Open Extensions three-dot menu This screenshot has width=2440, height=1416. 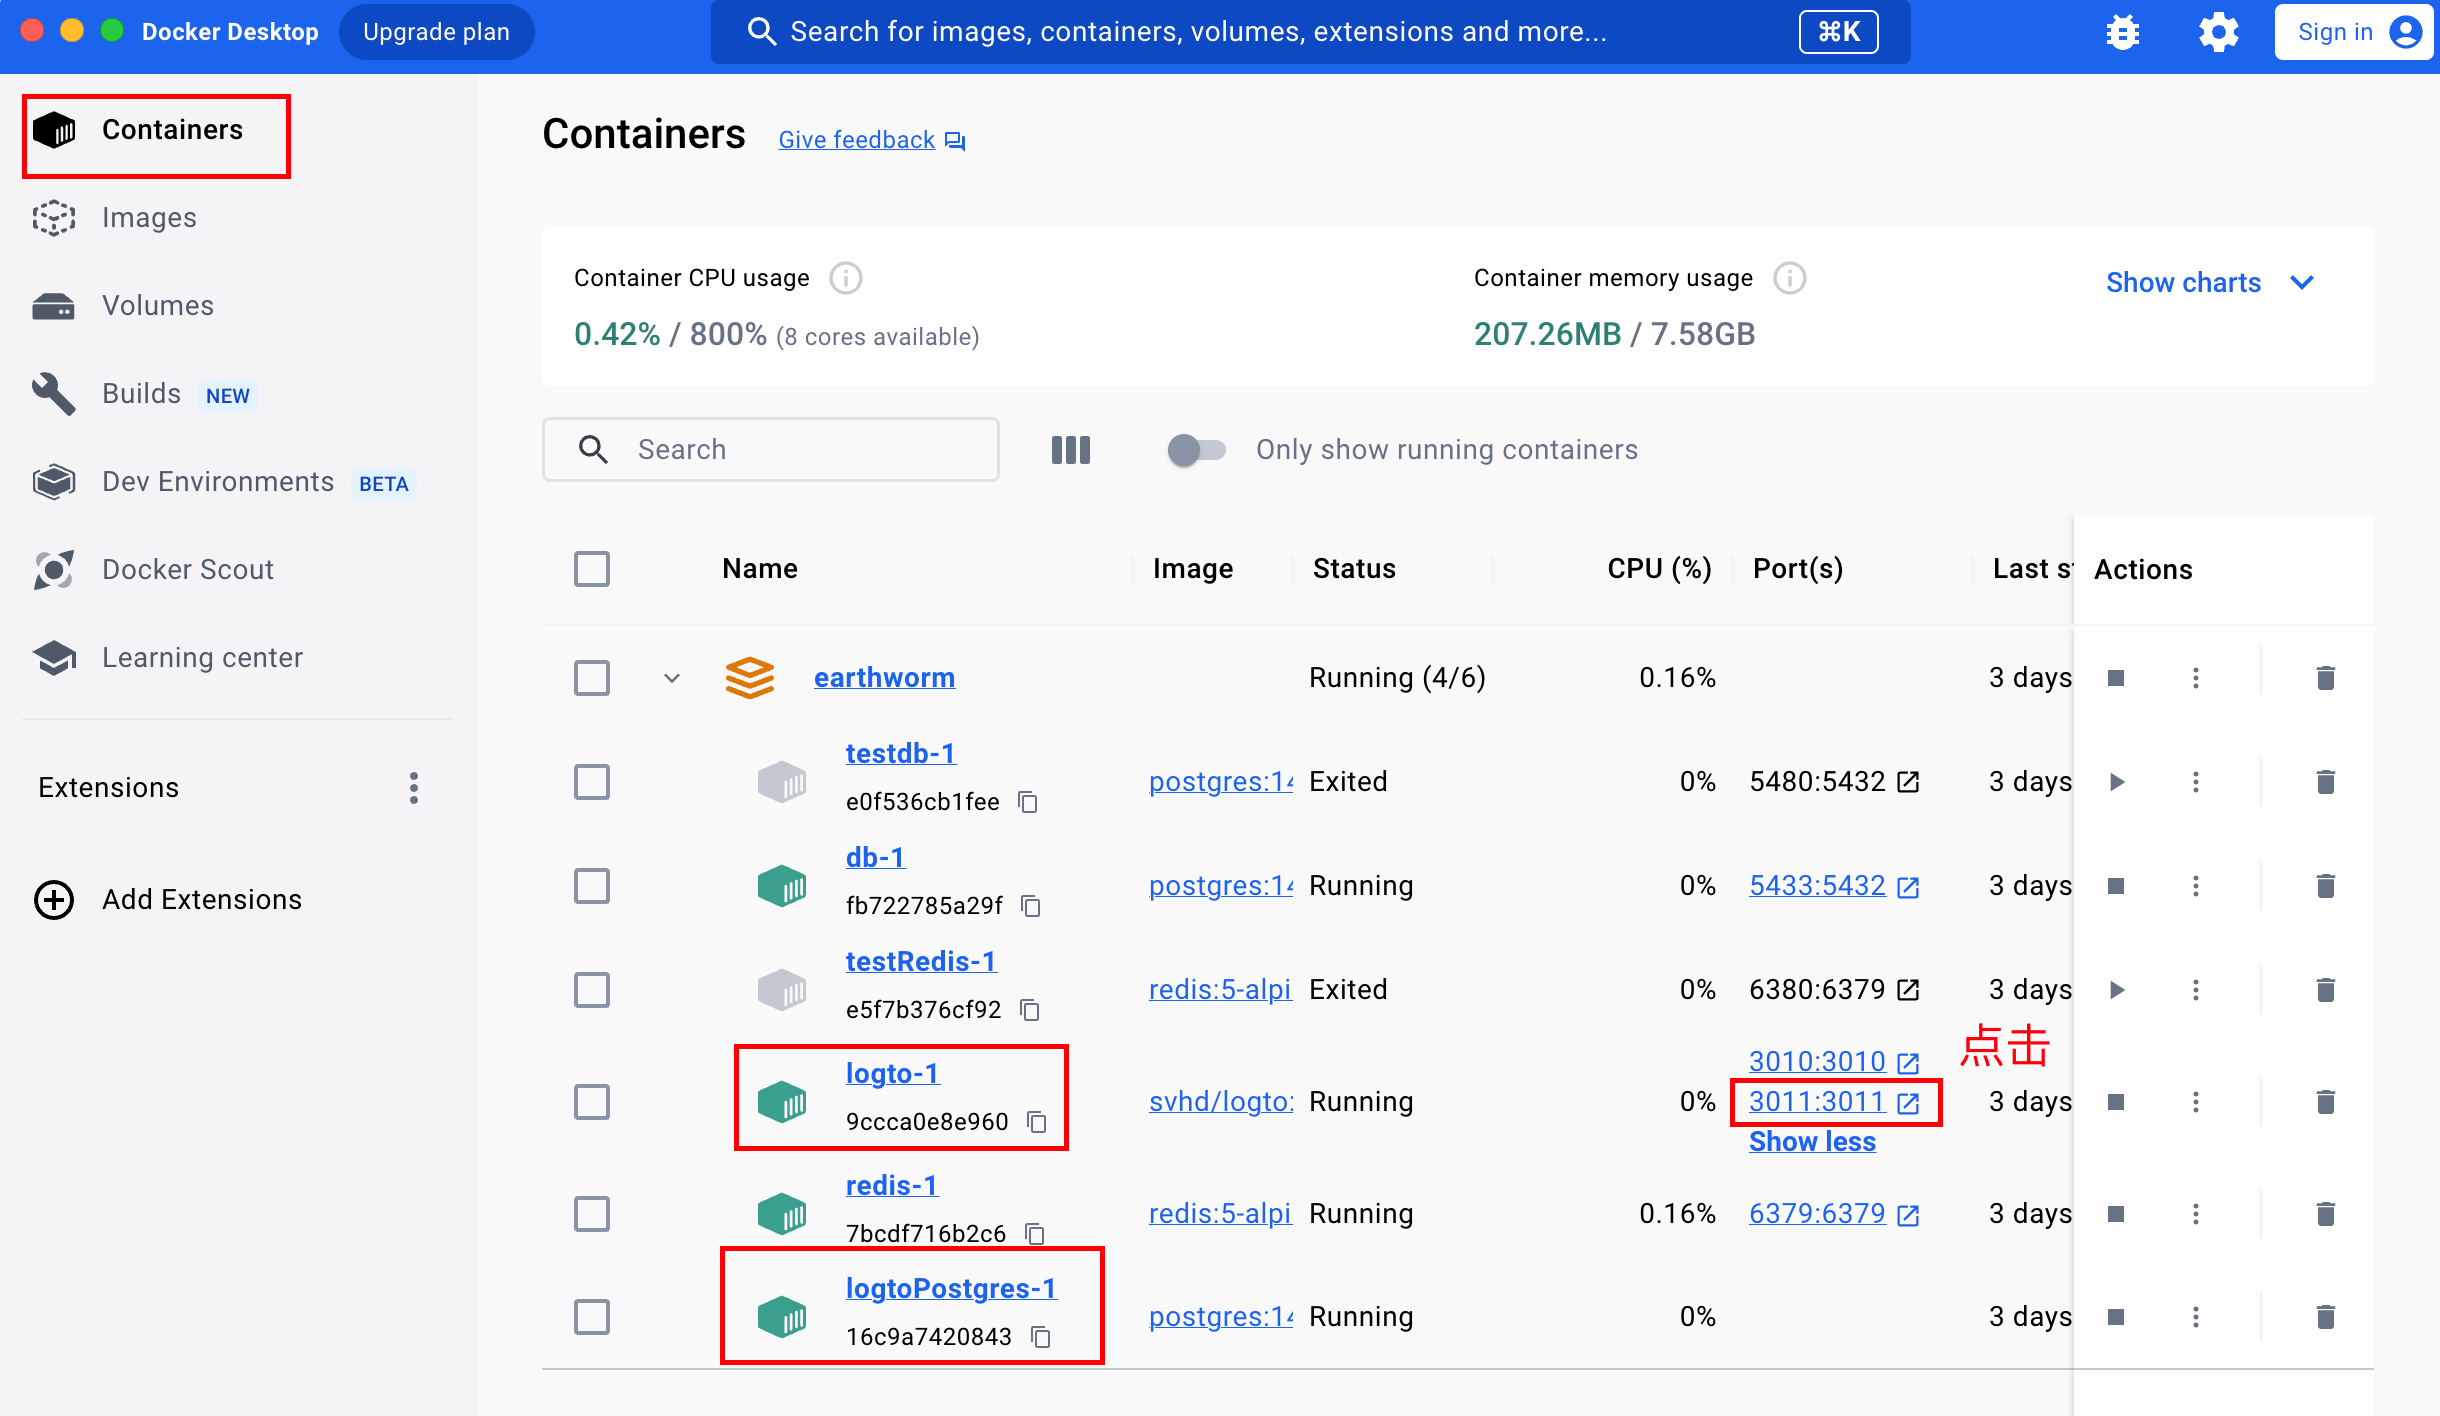414,788
